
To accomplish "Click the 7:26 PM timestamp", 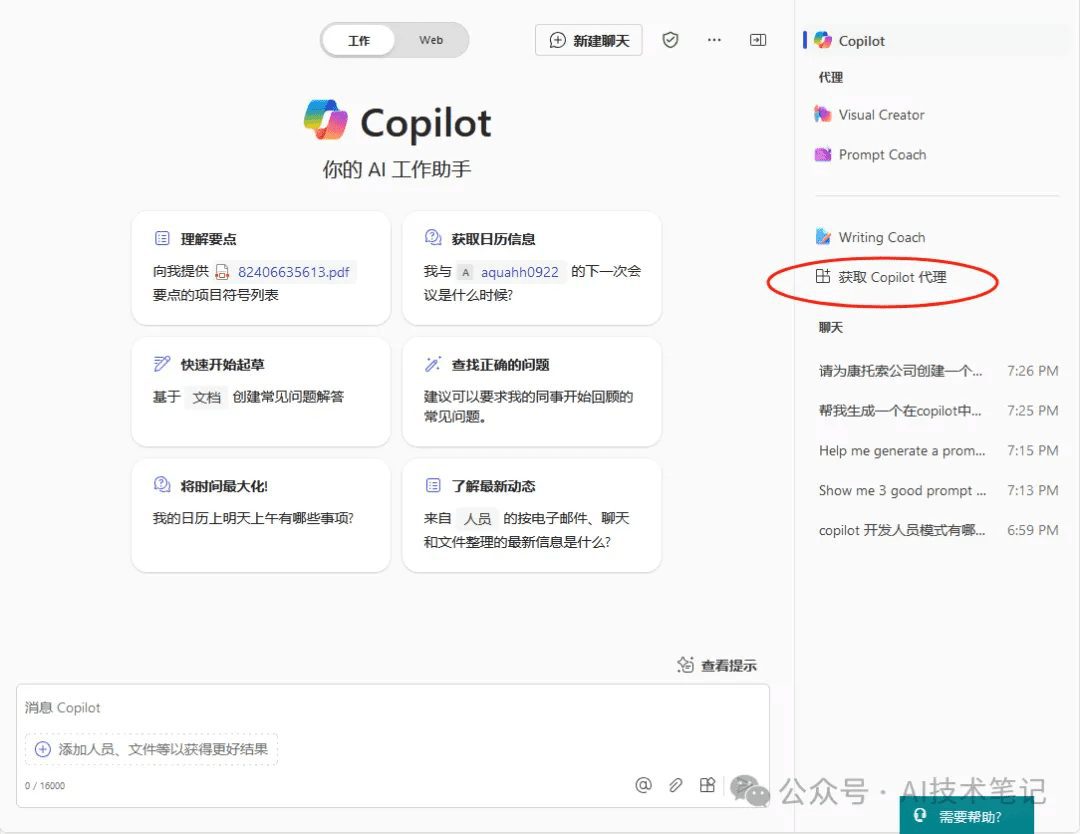I will pyautogui.click(x=1032, y=371).
